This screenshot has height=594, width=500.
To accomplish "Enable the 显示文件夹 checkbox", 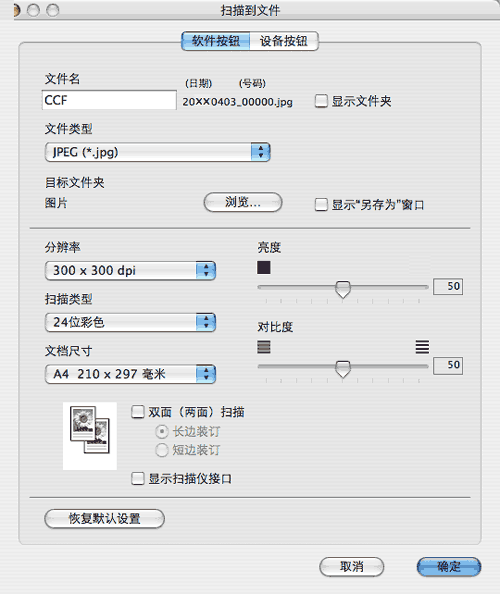I will tap(321, 101).
